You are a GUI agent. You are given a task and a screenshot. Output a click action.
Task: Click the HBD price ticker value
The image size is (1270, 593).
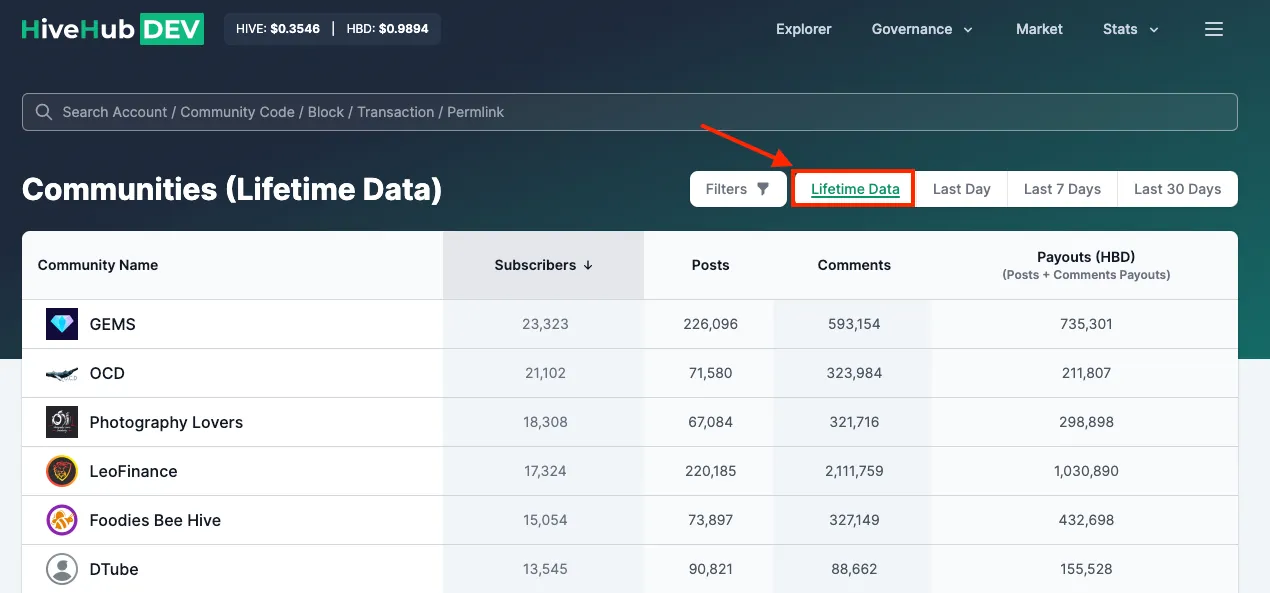pos(404,29)
